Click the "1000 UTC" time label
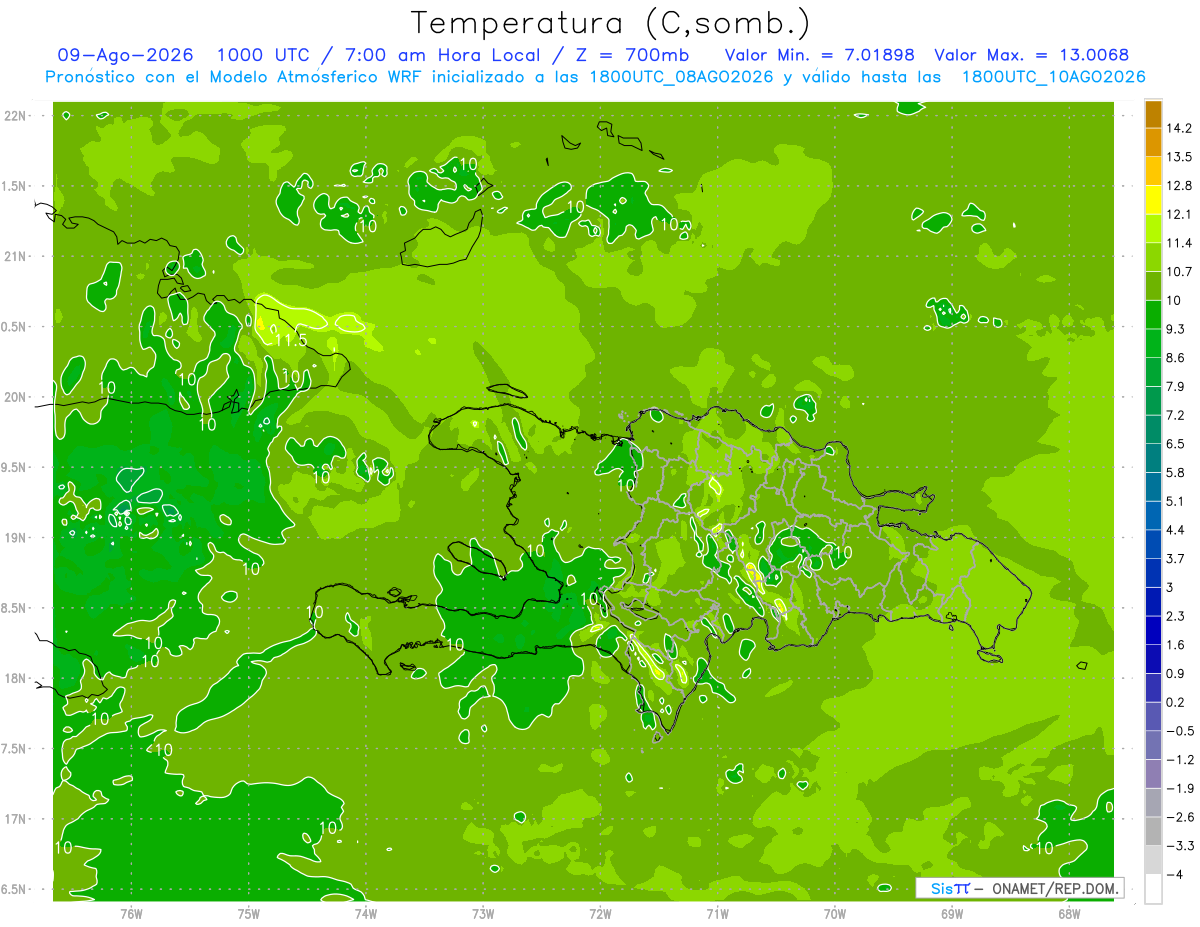The image size is (1200, 927). [x=264, y=55]
